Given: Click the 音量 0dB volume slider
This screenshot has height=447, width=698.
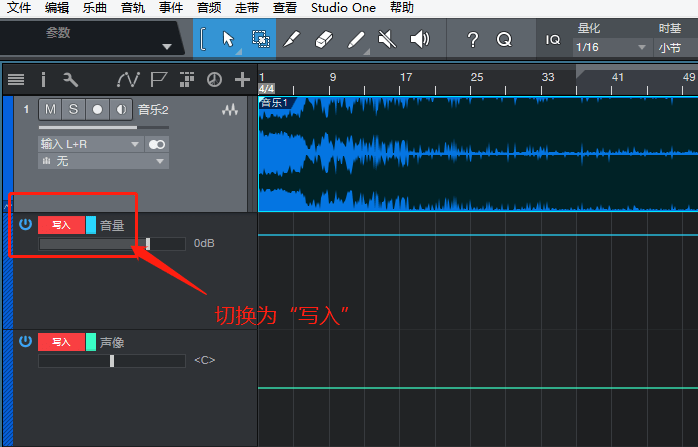Looking at the screenshot, I should pos(111,243).
